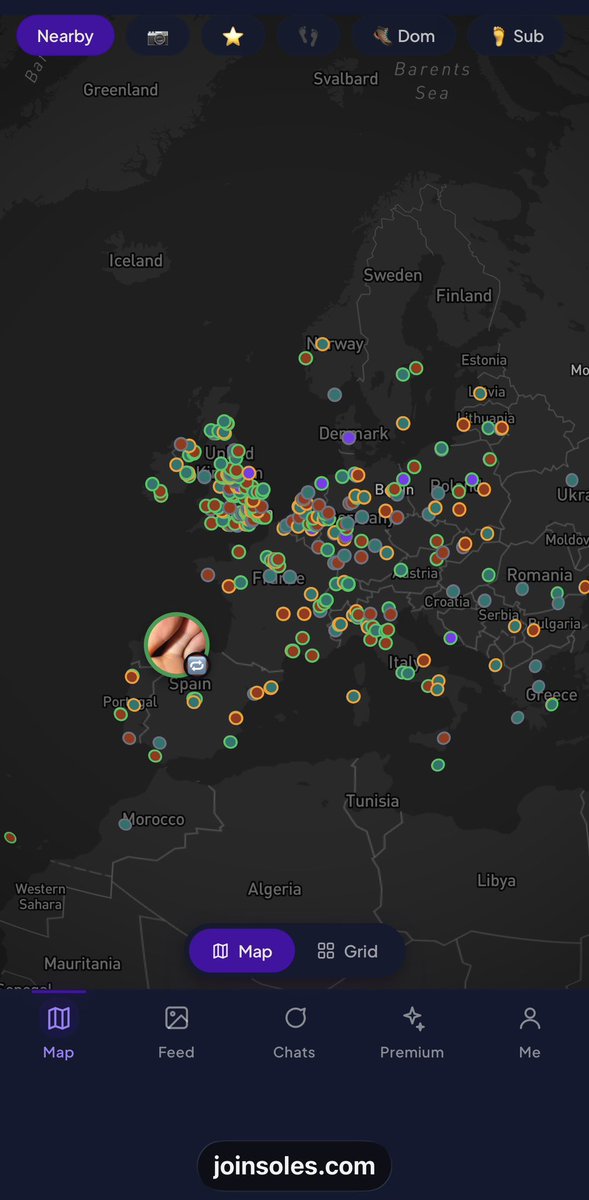Screen dimensions: 589x1200
Task: Open the Feed tab
Action: 176,1032
